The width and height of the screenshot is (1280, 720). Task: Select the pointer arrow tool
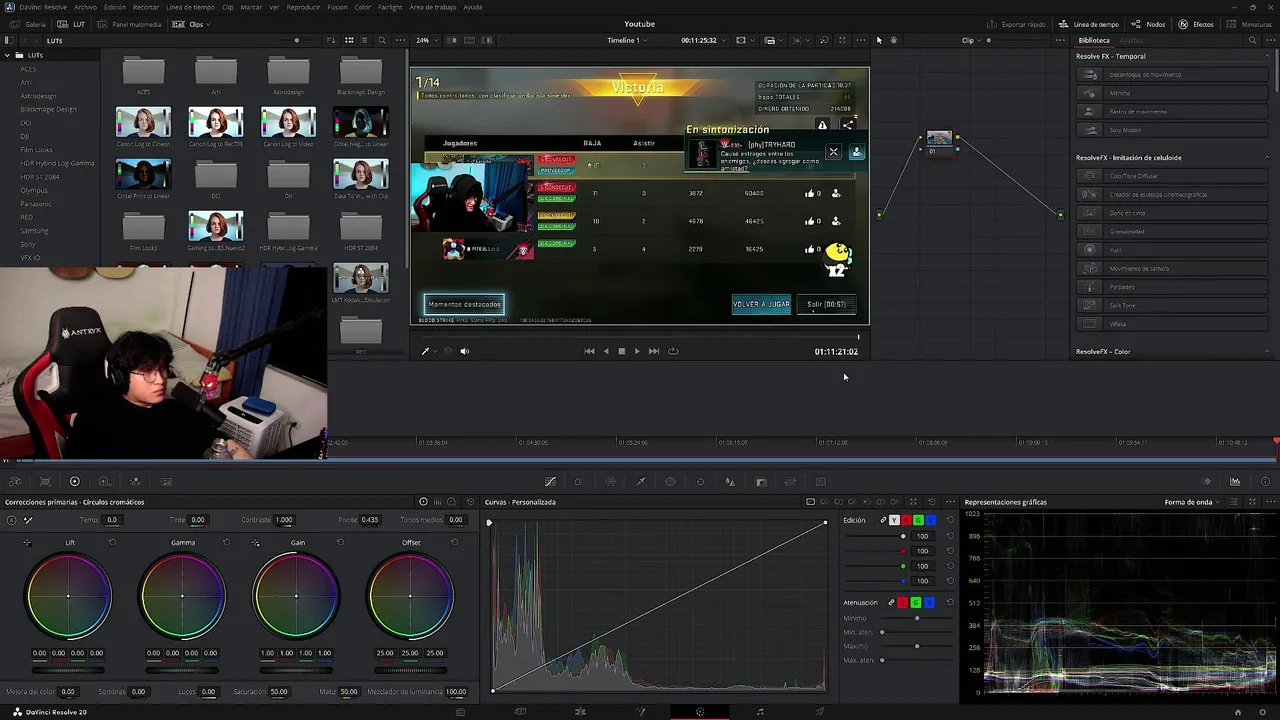click(x=879, y=40)
